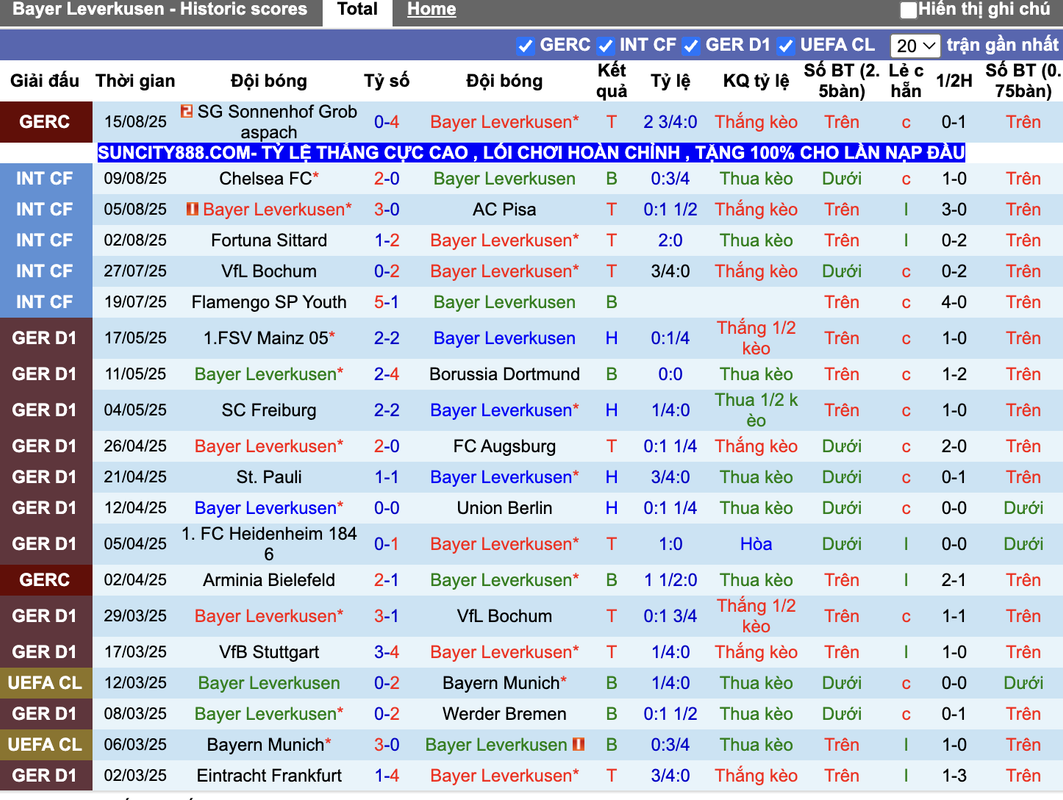
Task: Click the 1/2H column header
Action: point(954,81)
